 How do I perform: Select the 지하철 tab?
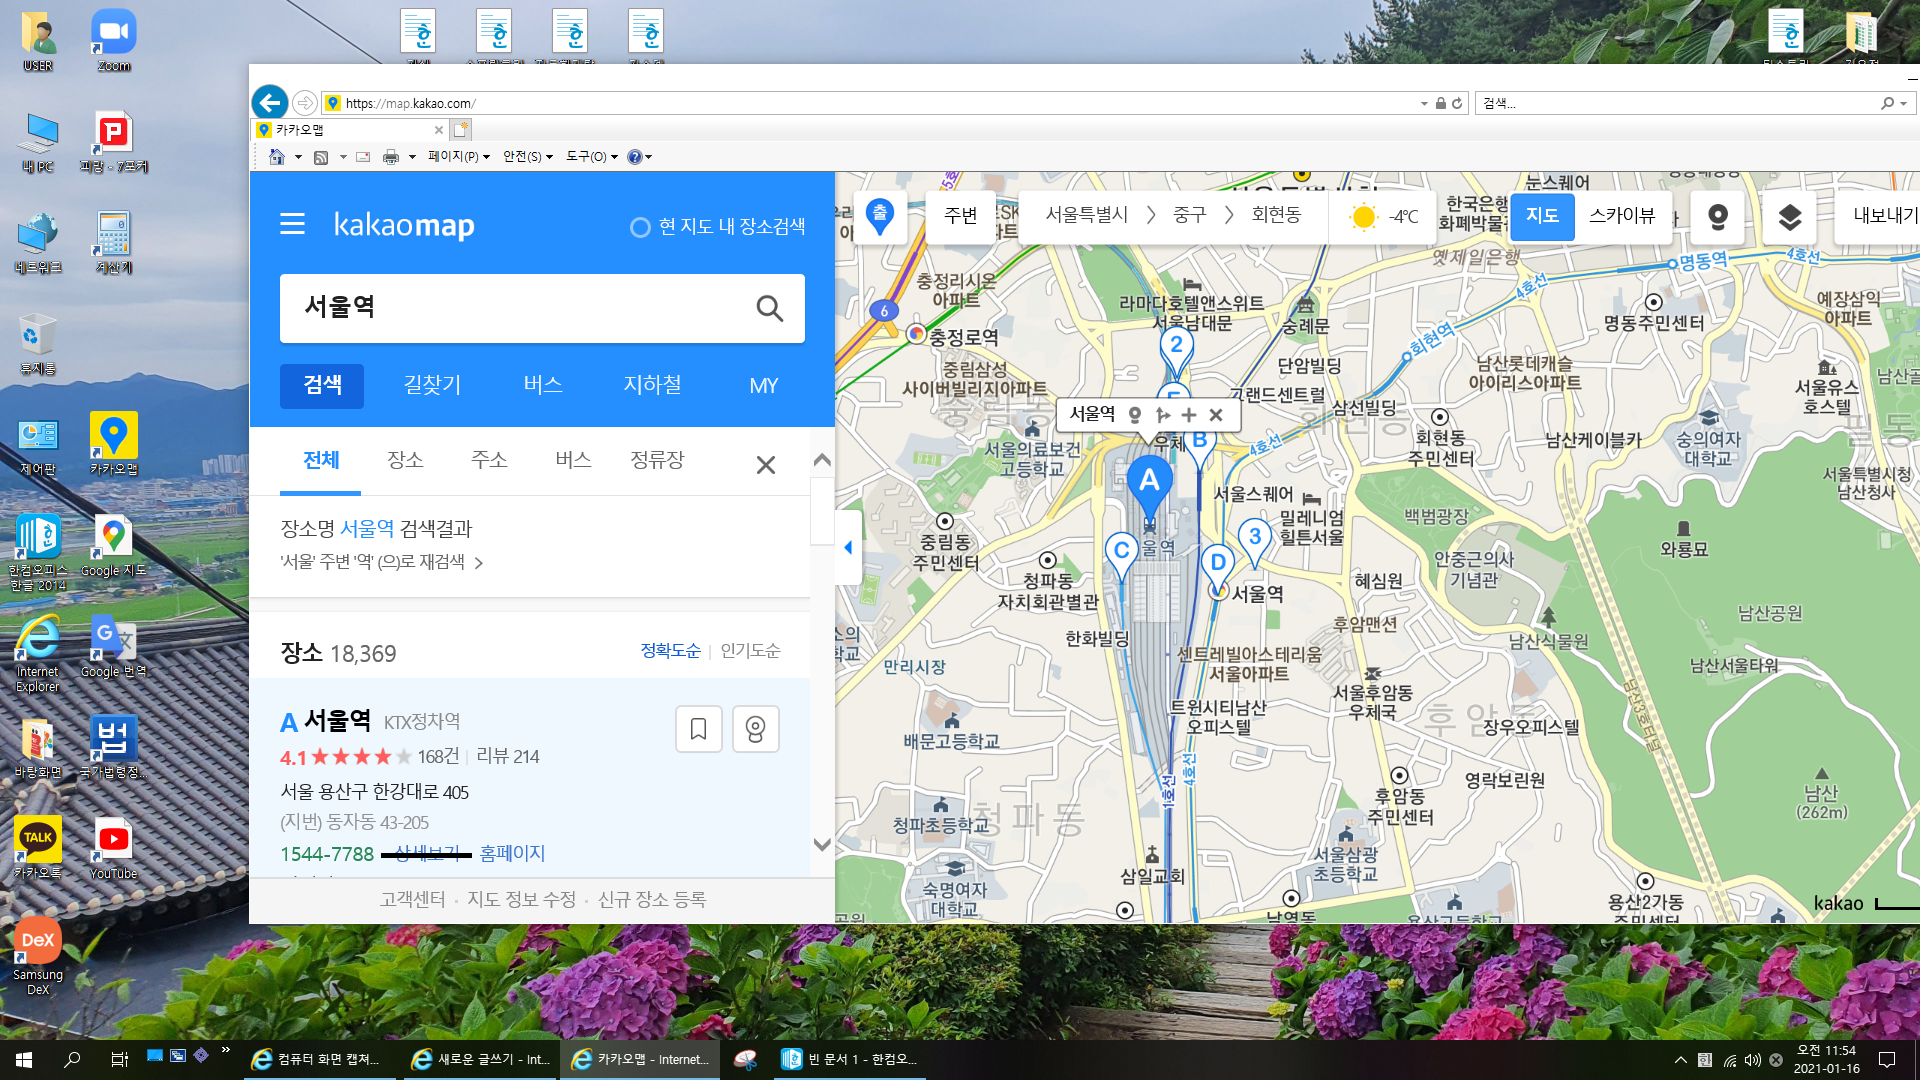point(652,385)
